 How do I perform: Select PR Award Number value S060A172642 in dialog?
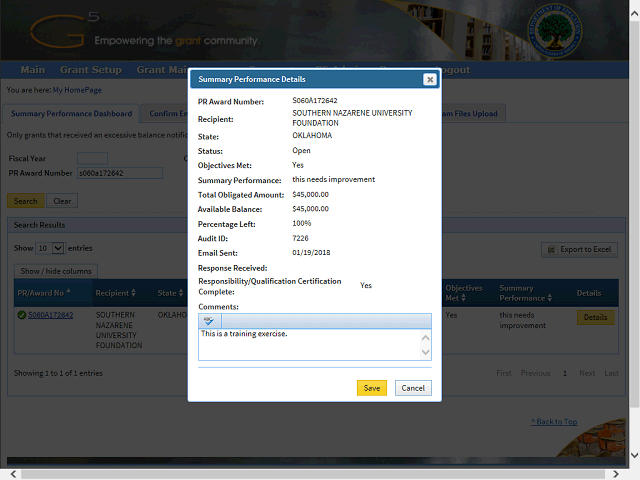(315, 101)
